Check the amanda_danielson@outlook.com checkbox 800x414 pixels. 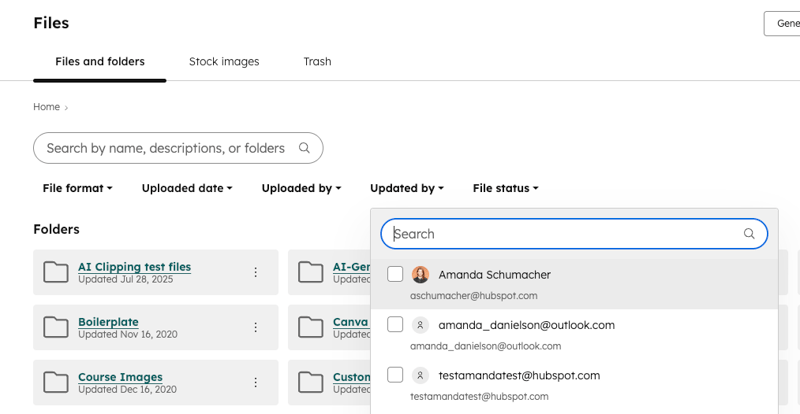pos(395,324)
